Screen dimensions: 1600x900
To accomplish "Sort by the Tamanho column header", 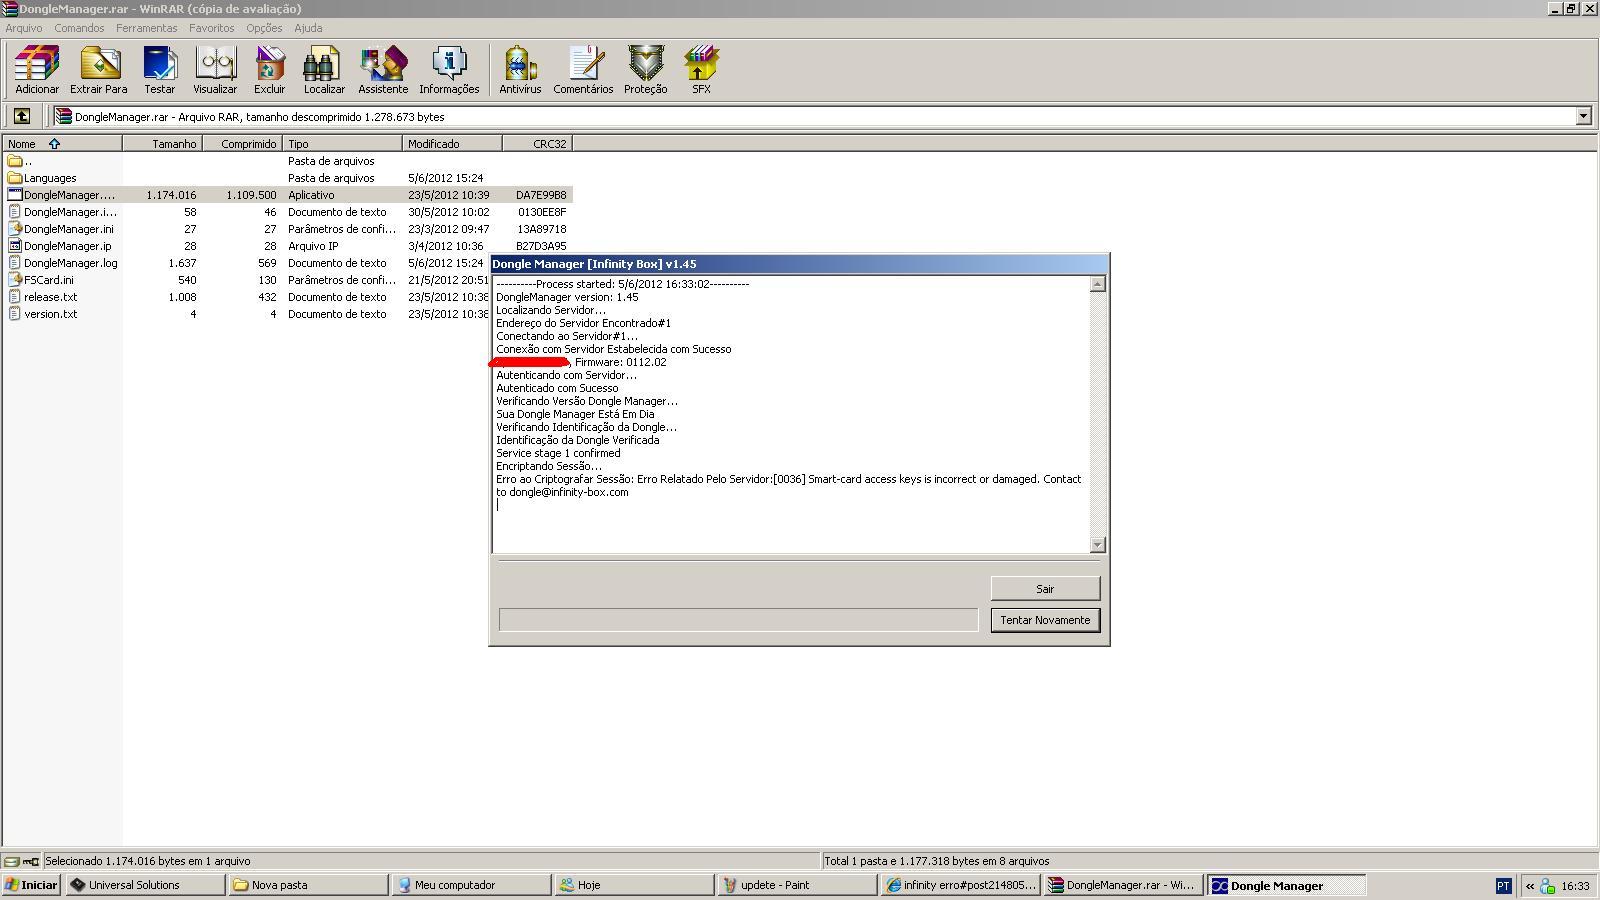I will click(162, 144).
